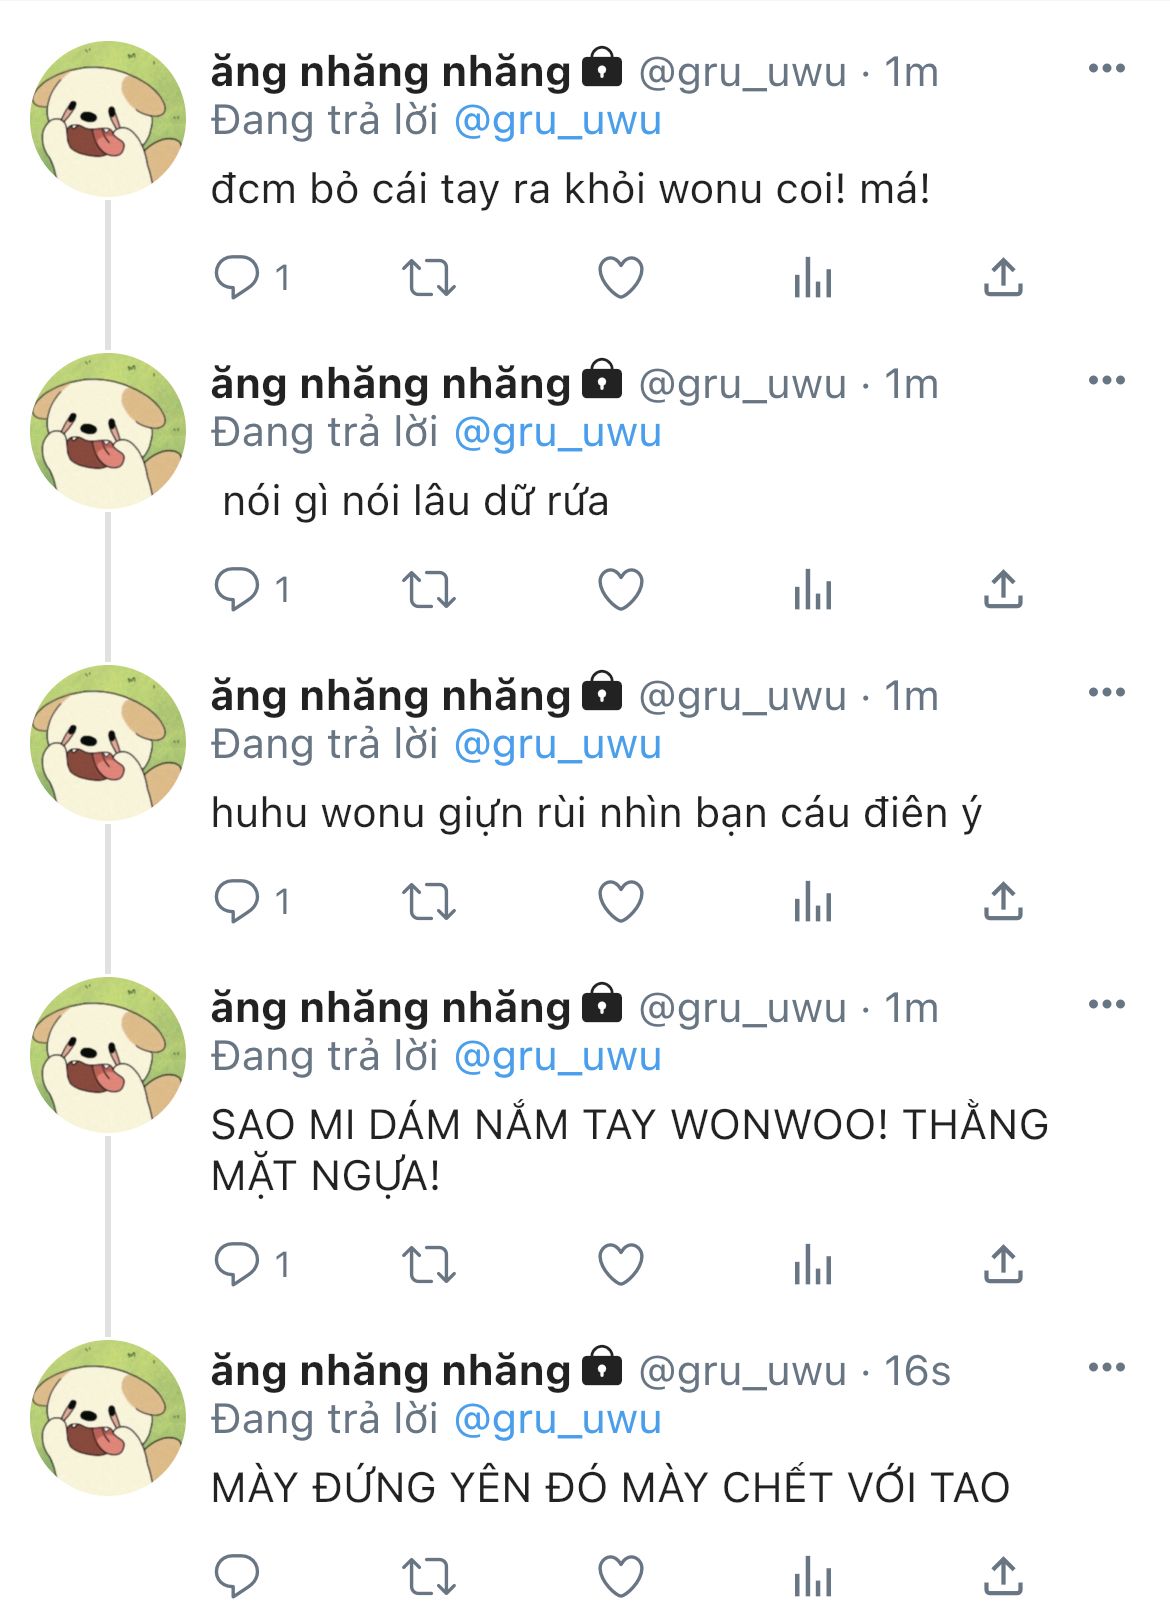Share the "nói gì nói lâu dữ rứa" tweet
Viewport: 1170px width, 1619px height.
(x=1003, y=589)
